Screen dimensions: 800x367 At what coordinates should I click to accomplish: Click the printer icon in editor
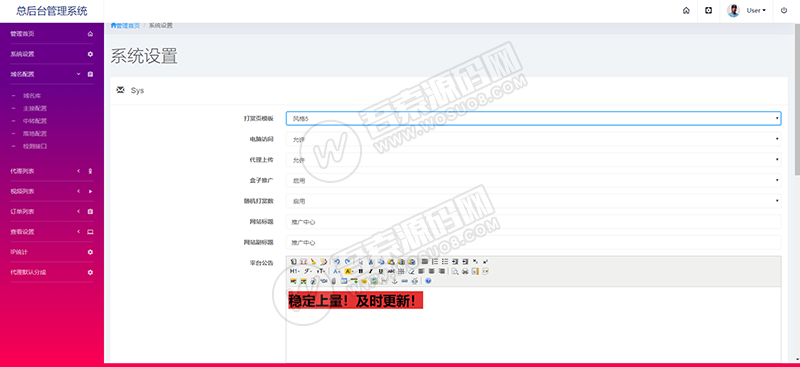click(465, 271)
